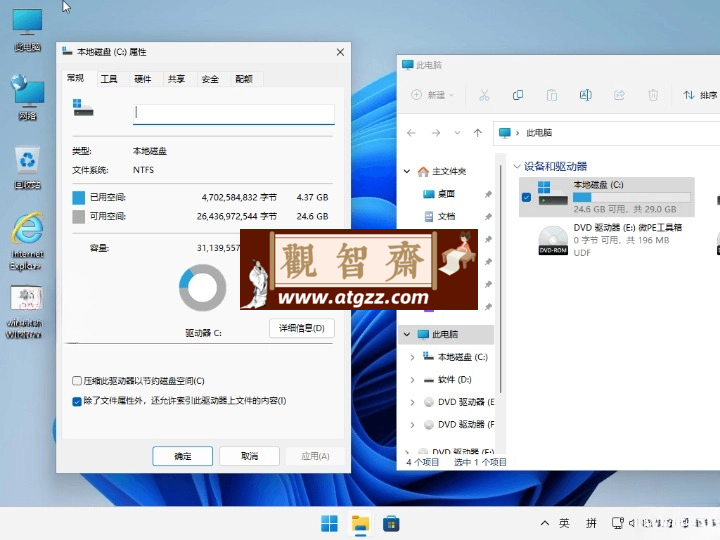The height and width of the screenshot is (540, 720).
Task: Expand DVD 驱动器 (F in navigation tree
Action: click(x=412, y=424)
